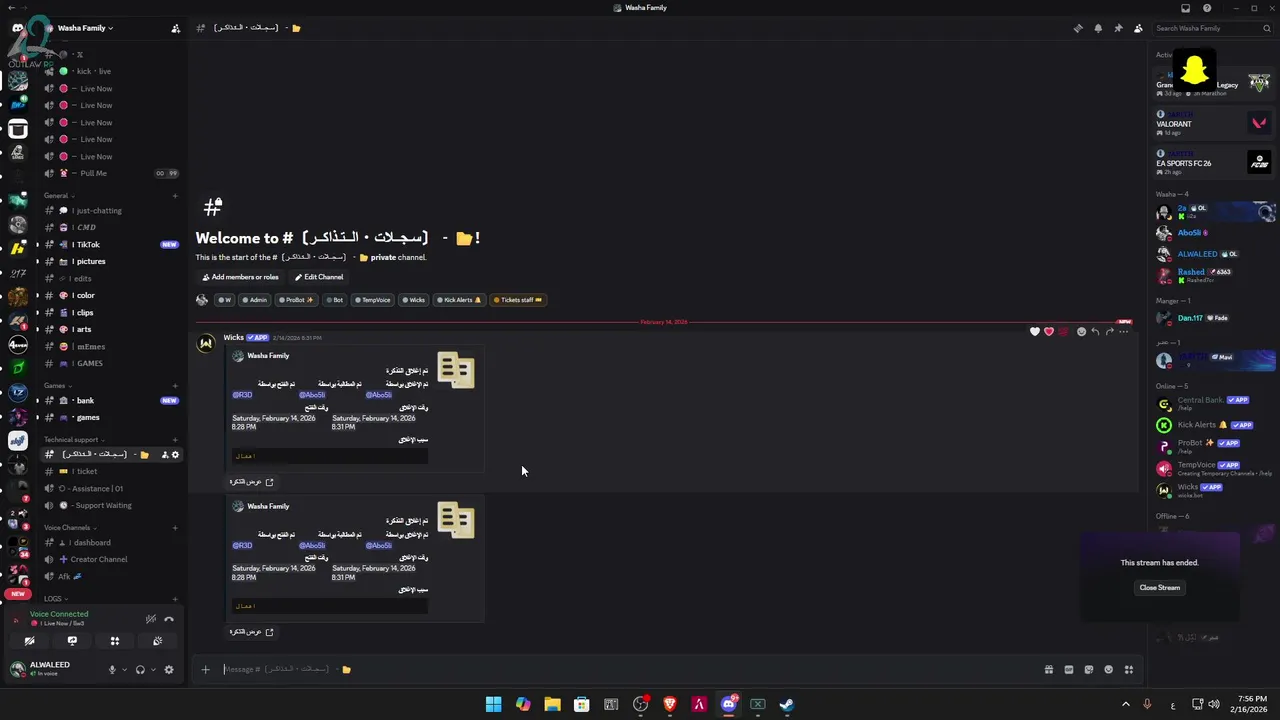This screenshot has width=1280, height=720.
Task: Open the just-chatting channel
Action: coord(110,211)
